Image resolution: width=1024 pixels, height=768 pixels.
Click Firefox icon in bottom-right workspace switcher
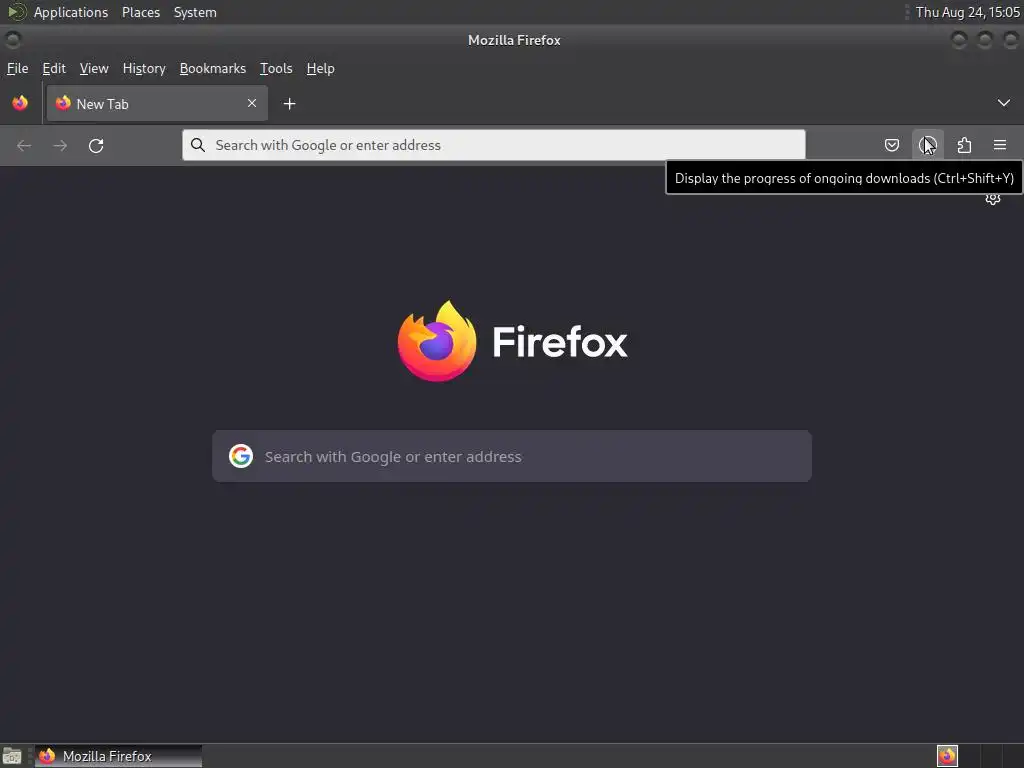pos(947,756)
